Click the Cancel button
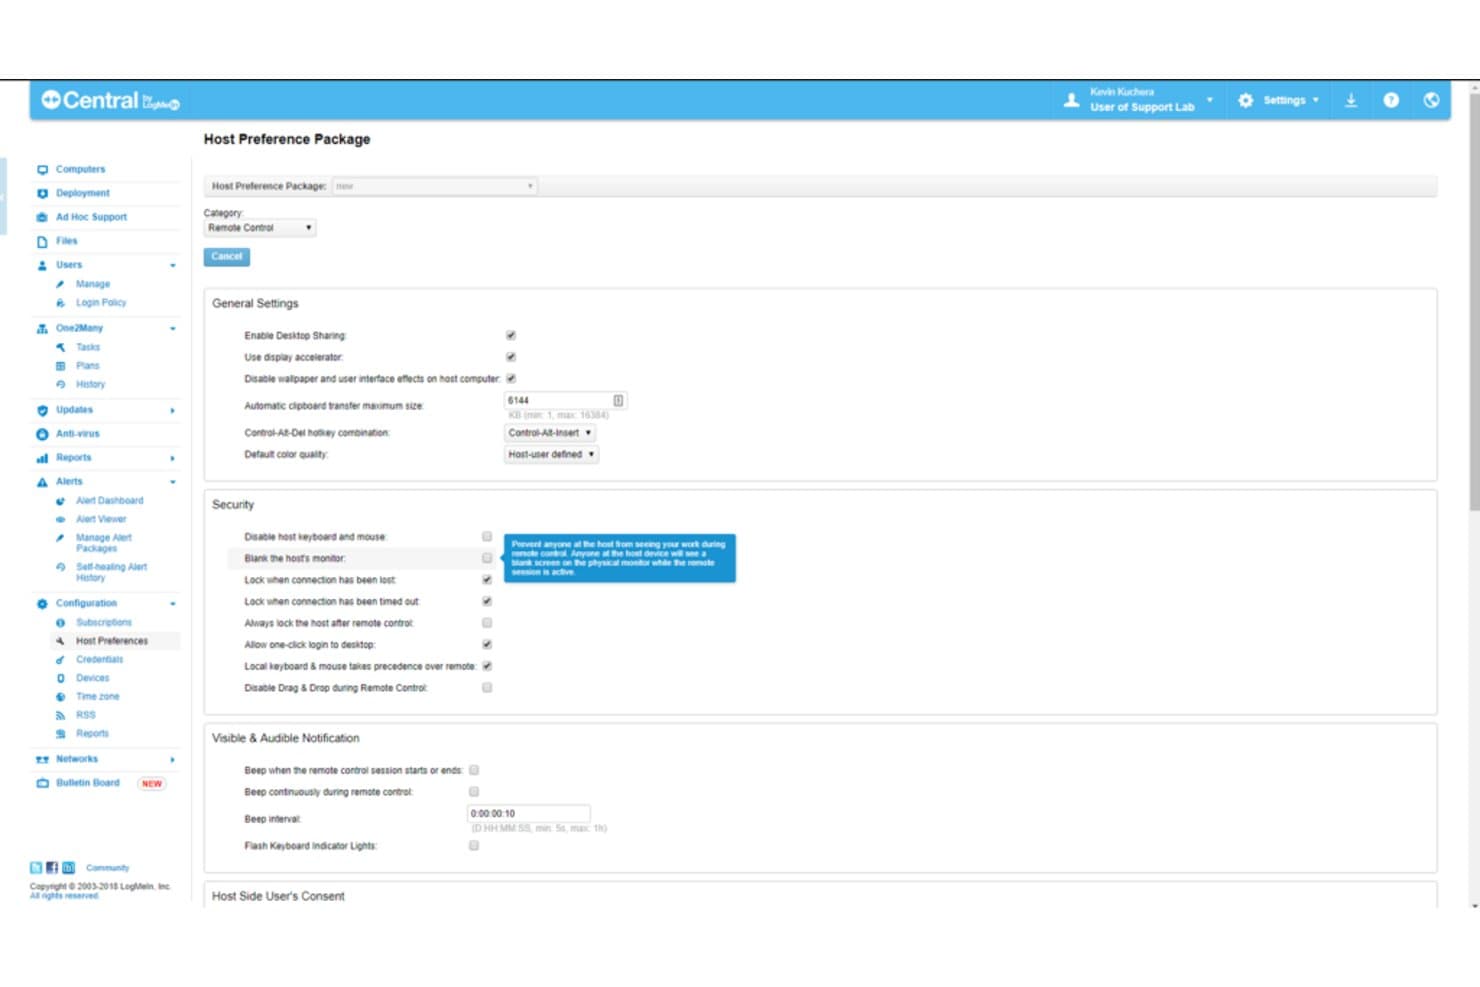The image size is (1480, 987). click(227, 257)
